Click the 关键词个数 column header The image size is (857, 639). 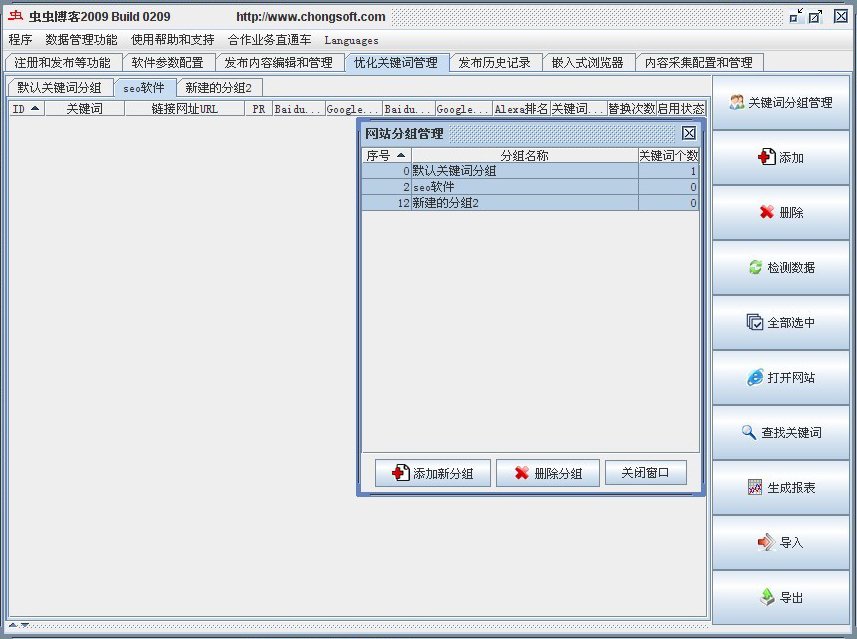point(669,156)
